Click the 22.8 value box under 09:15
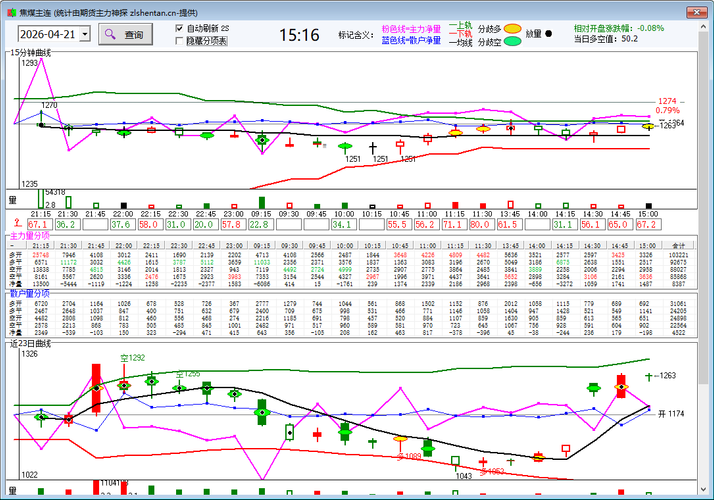714x500 pixels. (x=260, y=224)
